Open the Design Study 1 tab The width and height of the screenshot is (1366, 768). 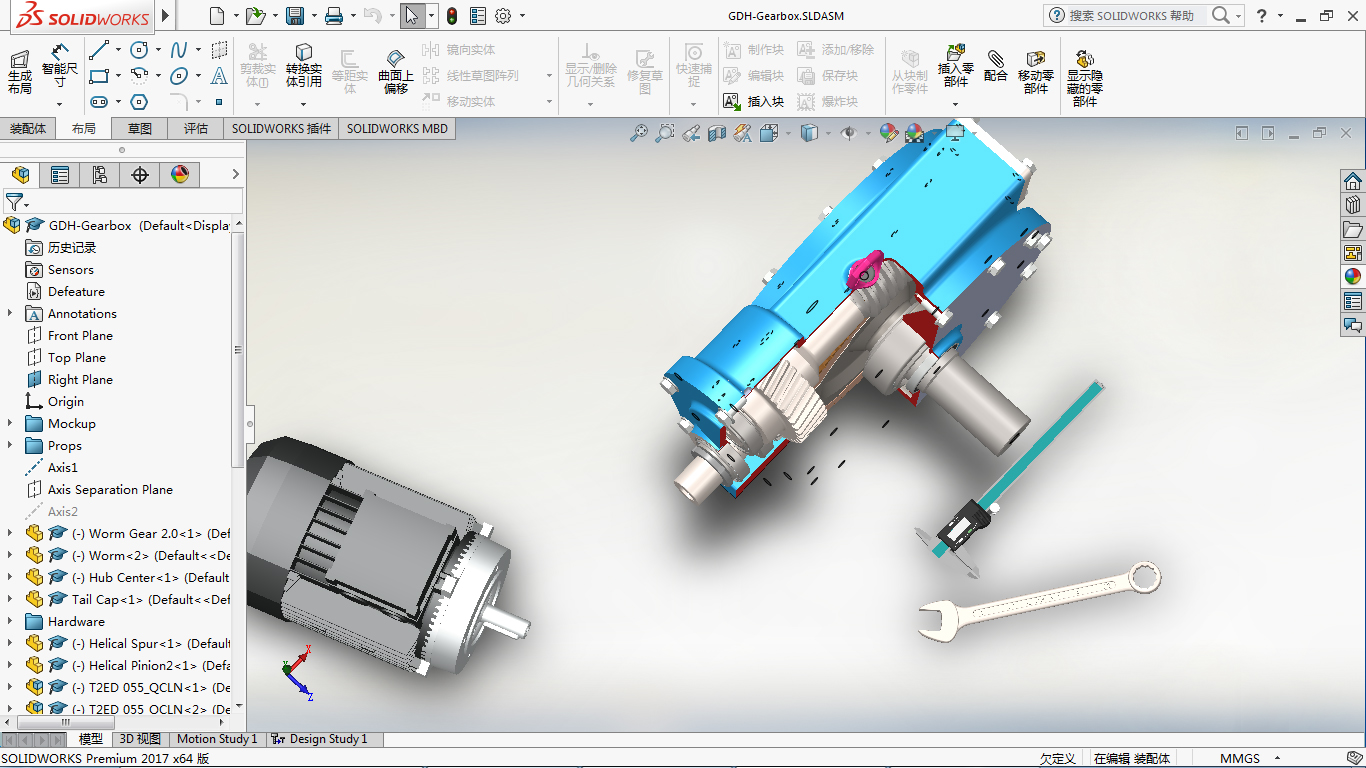point(324,739)
